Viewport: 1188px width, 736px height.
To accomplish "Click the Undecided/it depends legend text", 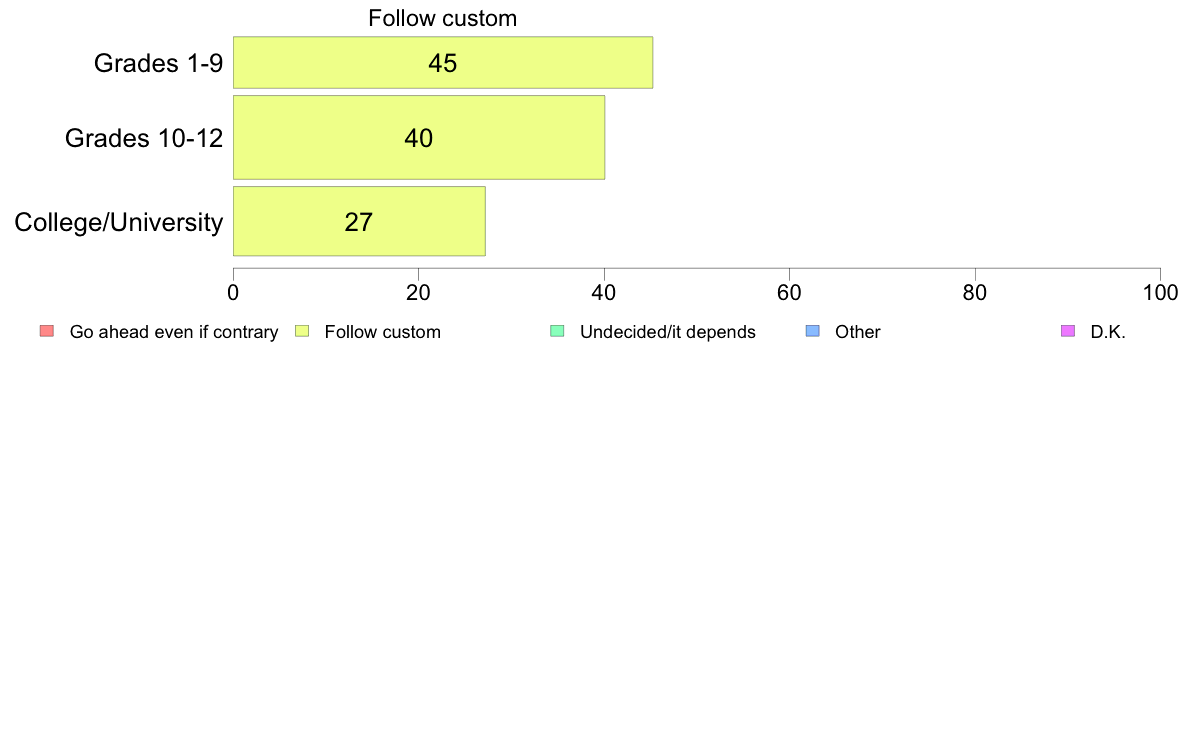I will click(x=667, y=332).
